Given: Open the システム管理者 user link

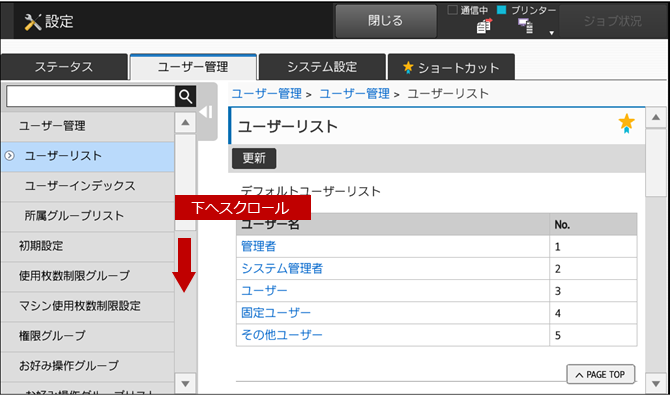Looking at the screenshot, I should [x=282, y=269].
